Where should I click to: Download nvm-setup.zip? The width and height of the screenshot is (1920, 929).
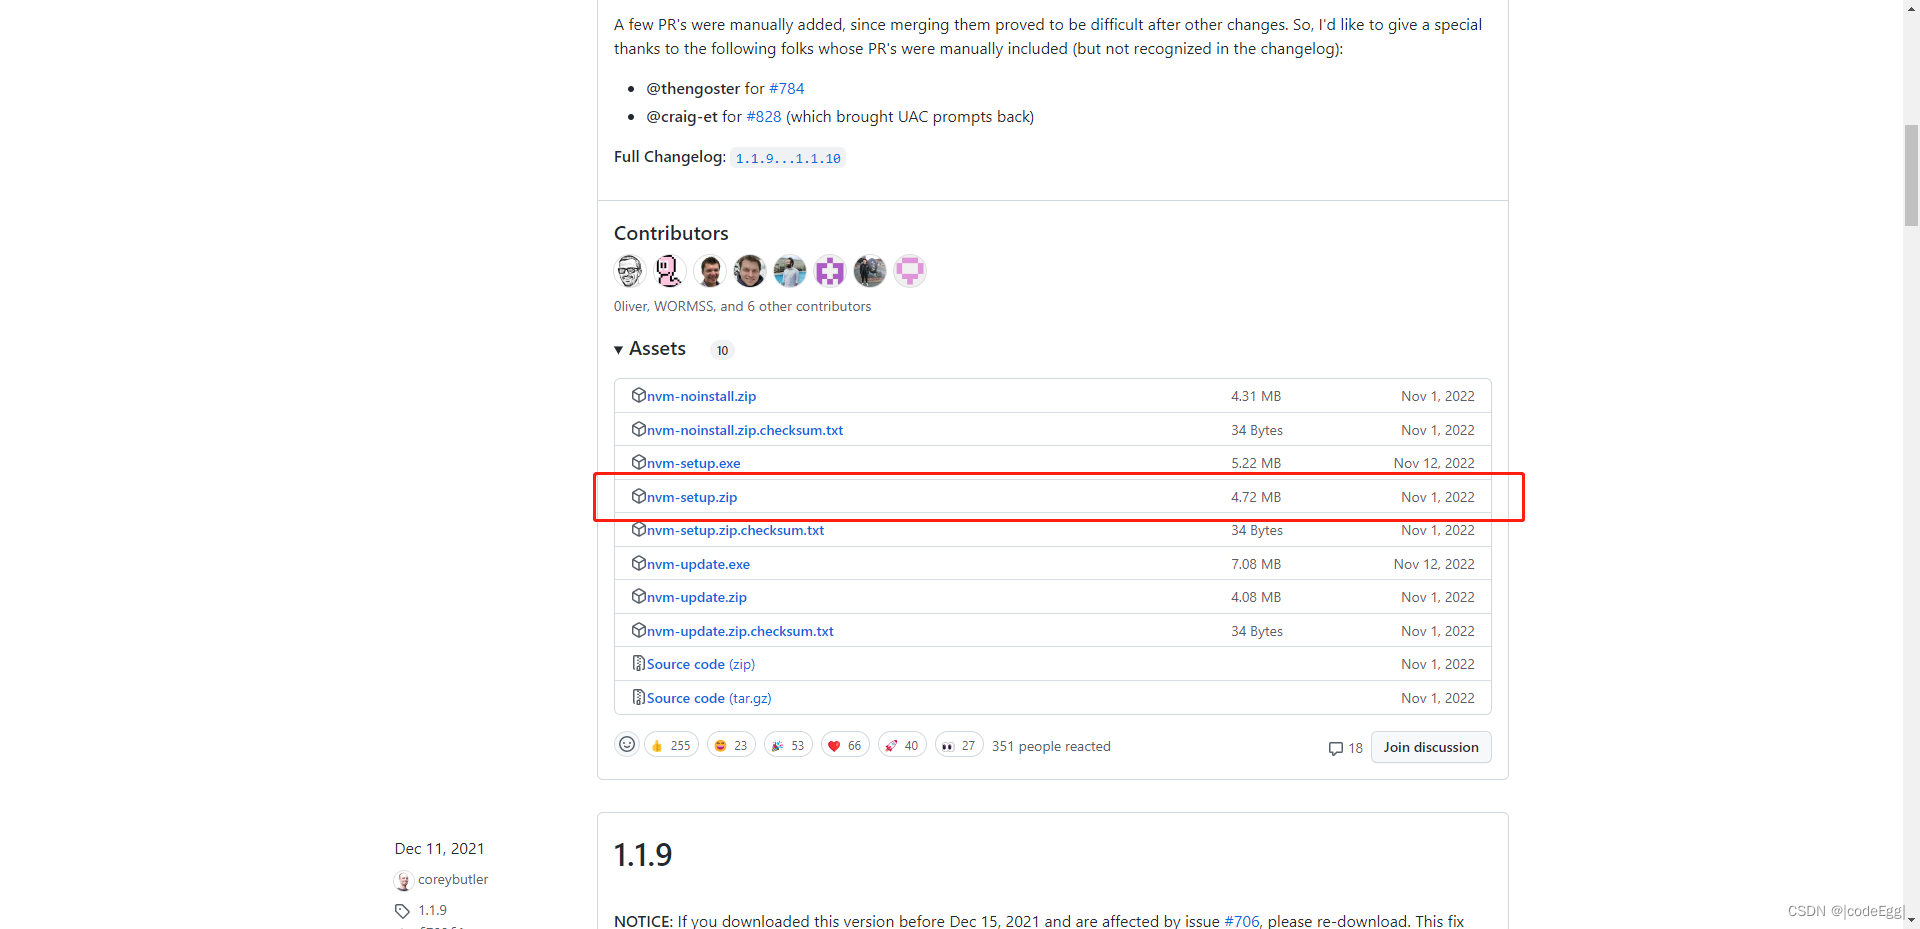692,497
